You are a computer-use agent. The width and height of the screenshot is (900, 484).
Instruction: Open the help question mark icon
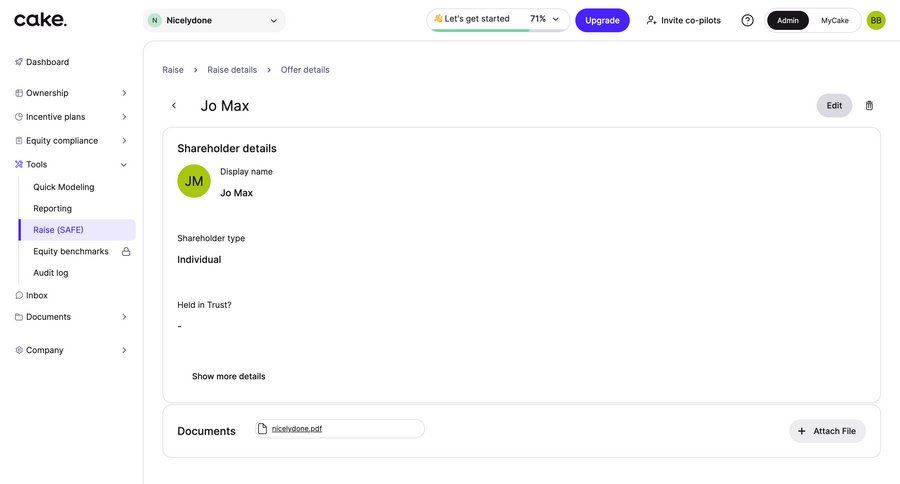(x=747, y=20)
